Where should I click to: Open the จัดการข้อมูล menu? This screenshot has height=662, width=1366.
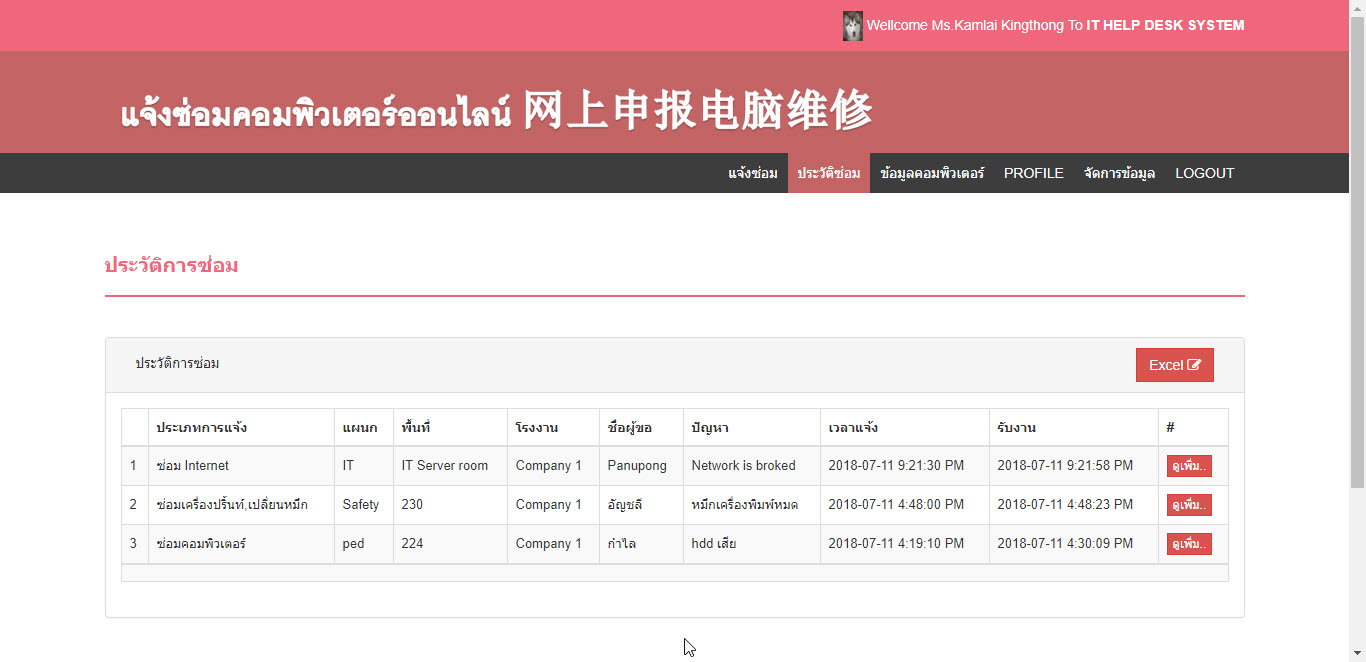pos(1119,173)
